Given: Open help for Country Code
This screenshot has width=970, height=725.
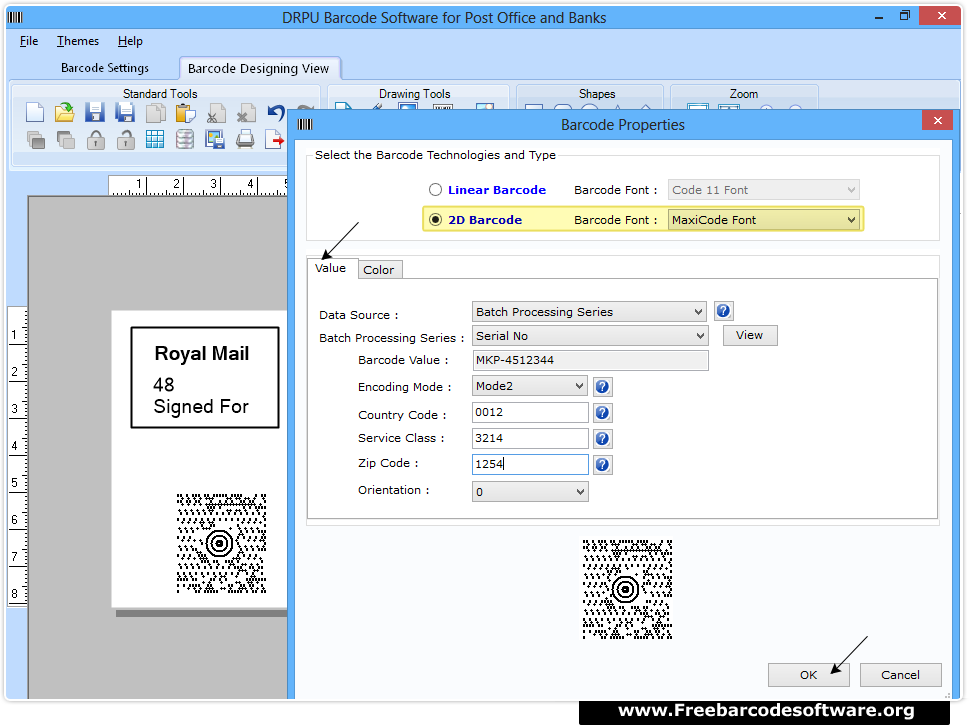Looking at the screenshot, I should (602, 413).
